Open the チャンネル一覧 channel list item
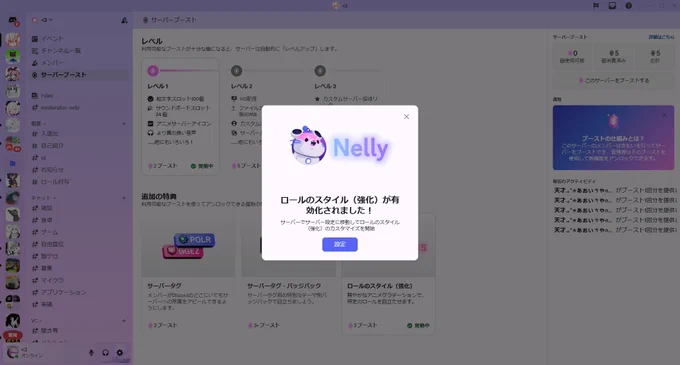The image size is (680, 365). 61,51
